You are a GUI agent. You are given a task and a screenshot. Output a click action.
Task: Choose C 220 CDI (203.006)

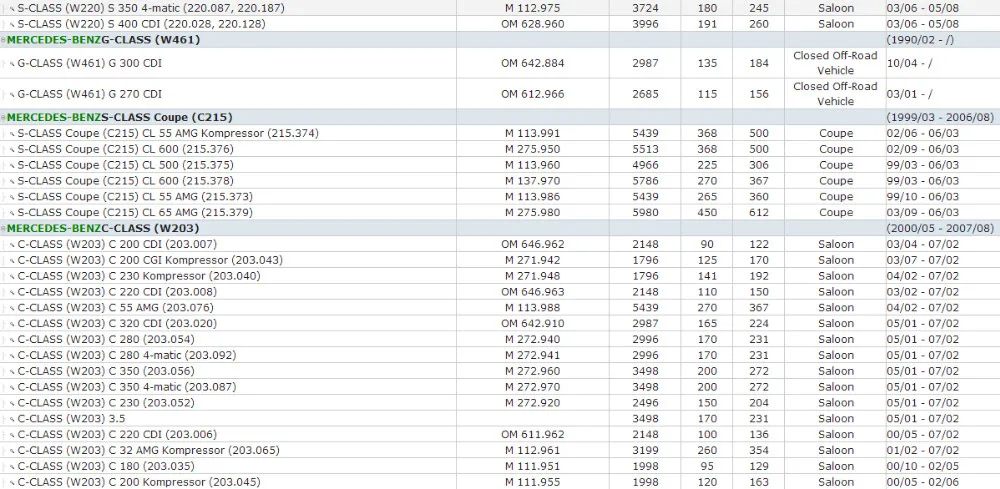point(117,434)
